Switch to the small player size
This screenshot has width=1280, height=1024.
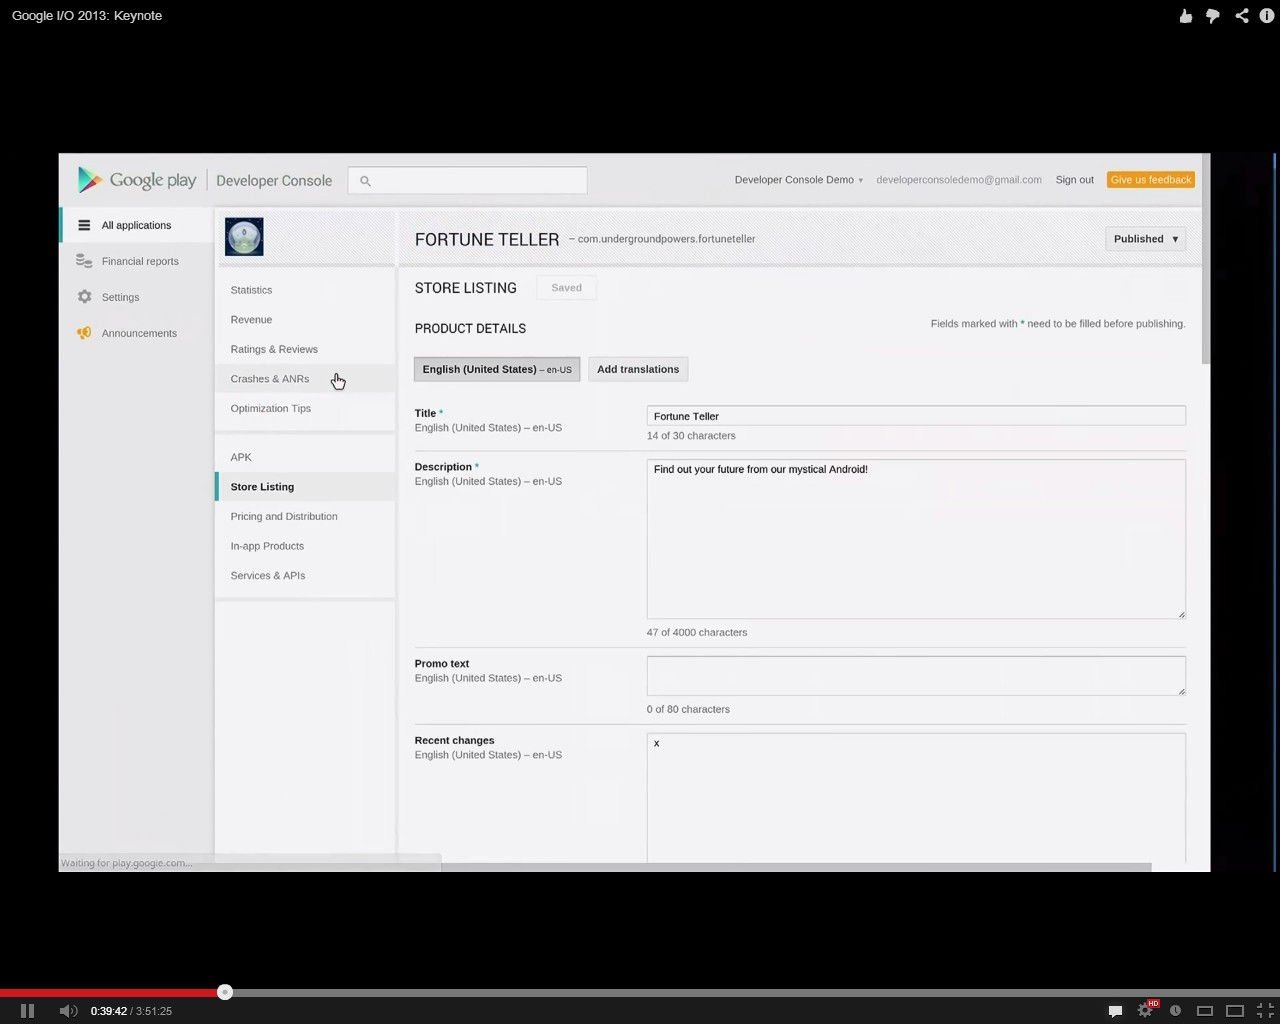click(1205, 1011)
